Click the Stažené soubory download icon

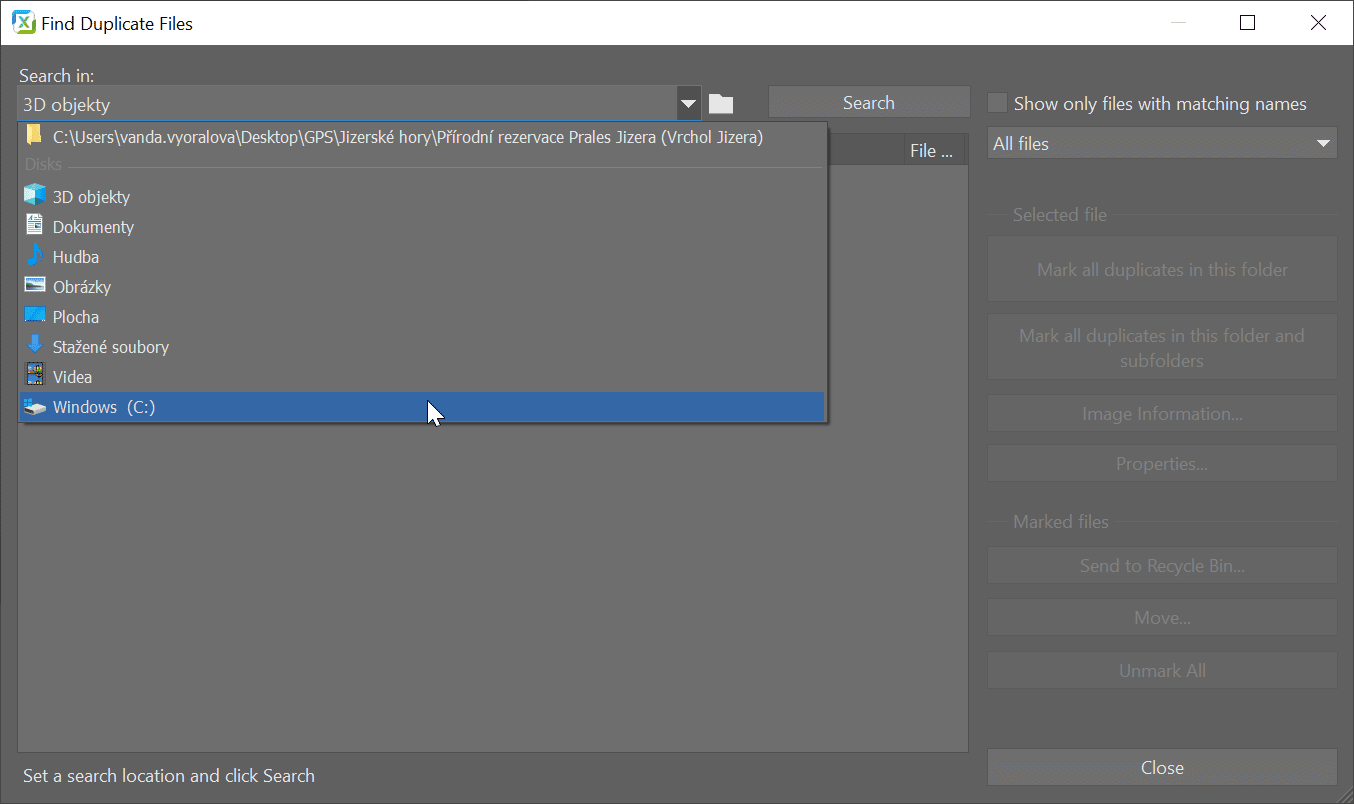34,346
